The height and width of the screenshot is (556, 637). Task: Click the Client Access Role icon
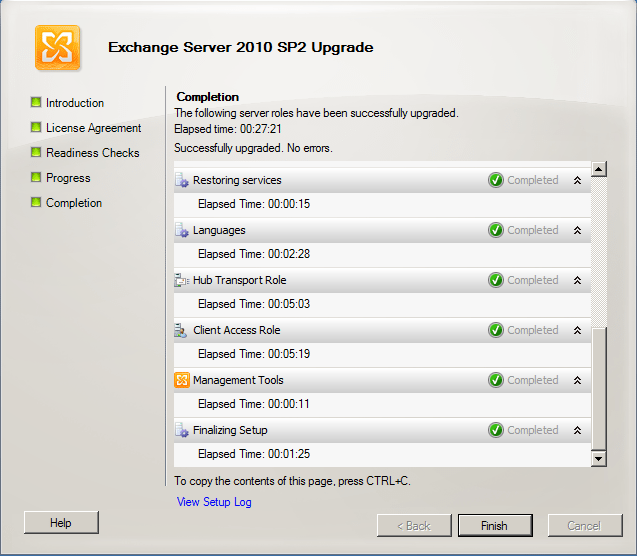tap(181, 330)
